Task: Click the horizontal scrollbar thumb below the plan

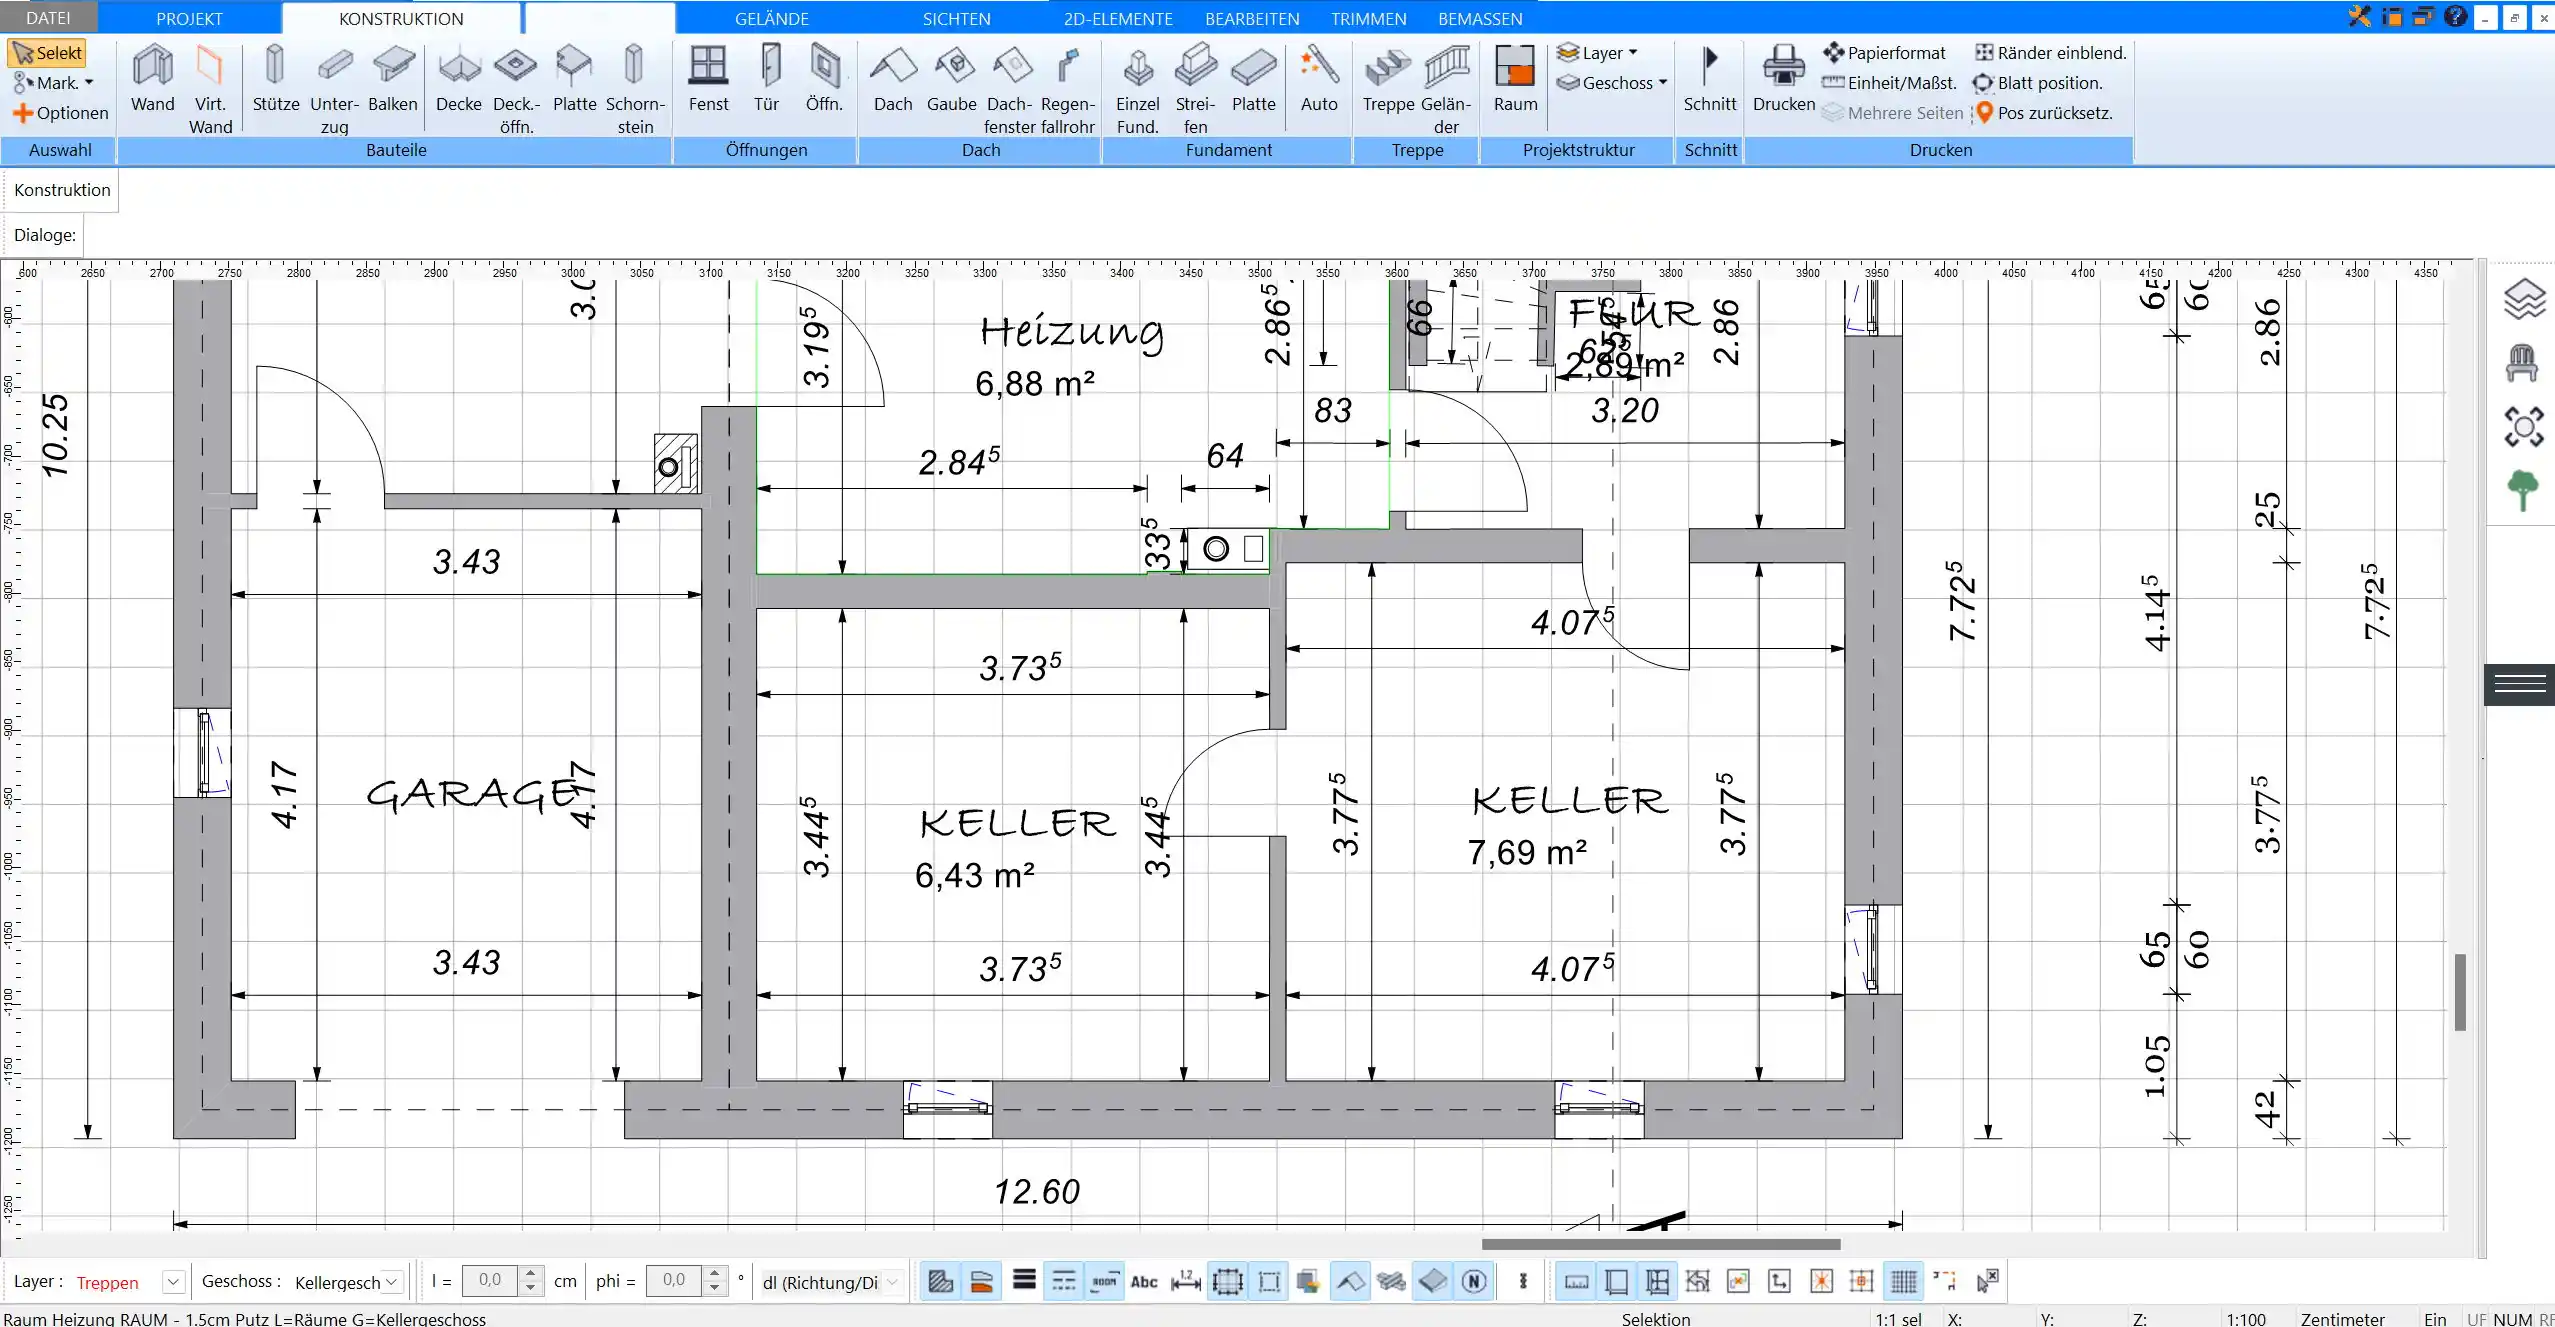Action: tap(1660, 1244)
